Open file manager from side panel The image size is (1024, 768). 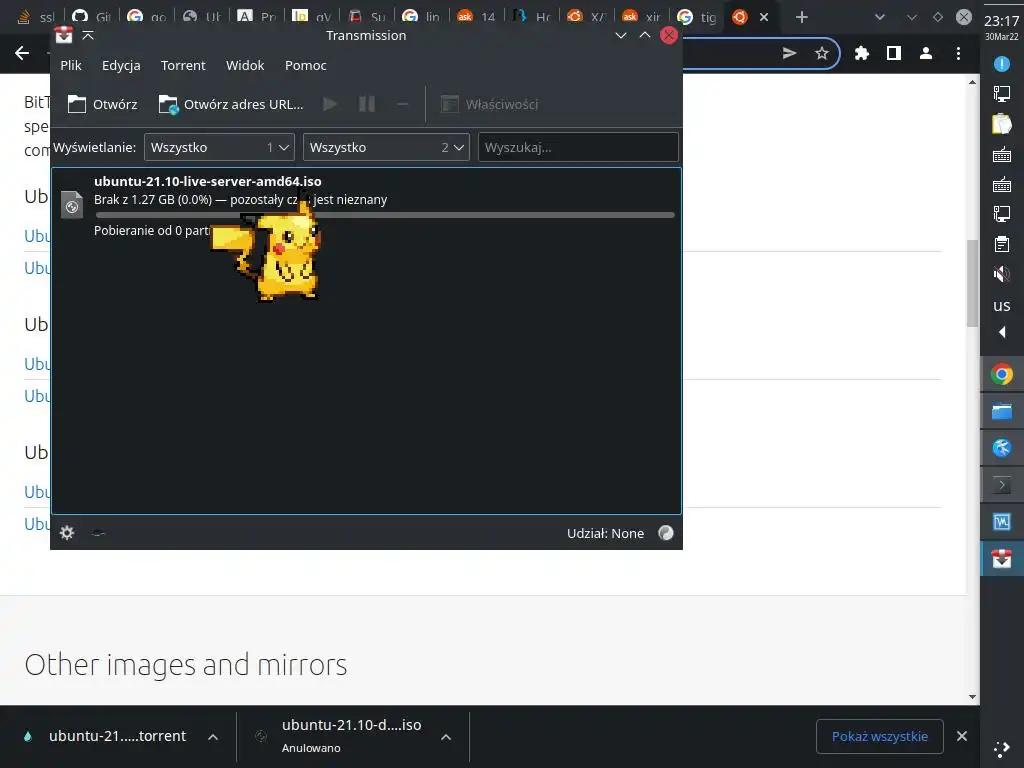coord(1002,411)
